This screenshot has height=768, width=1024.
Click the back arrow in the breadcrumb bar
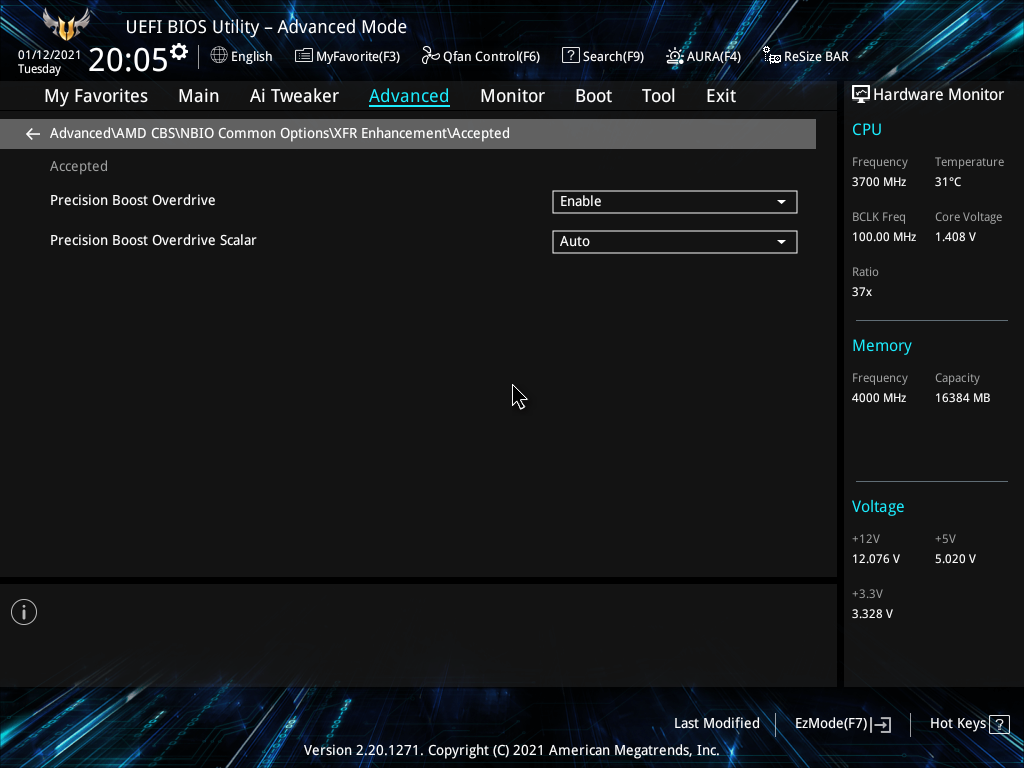33,134
